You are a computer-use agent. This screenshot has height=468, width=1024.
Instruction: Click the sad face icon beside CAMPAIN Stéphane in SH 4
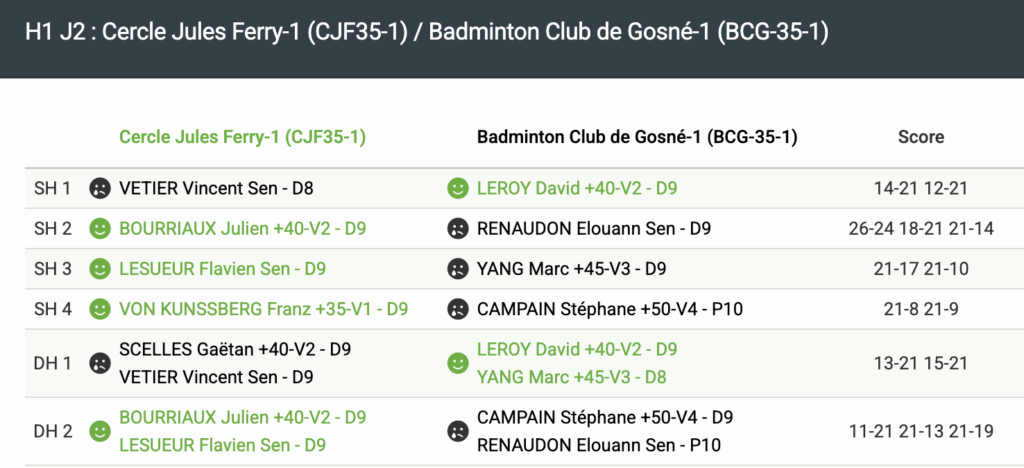pos(457,309)
